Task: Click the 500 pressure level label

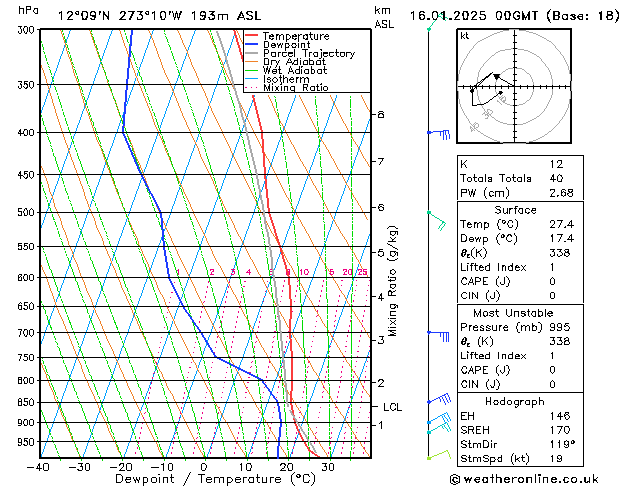Action: (28, 213)
